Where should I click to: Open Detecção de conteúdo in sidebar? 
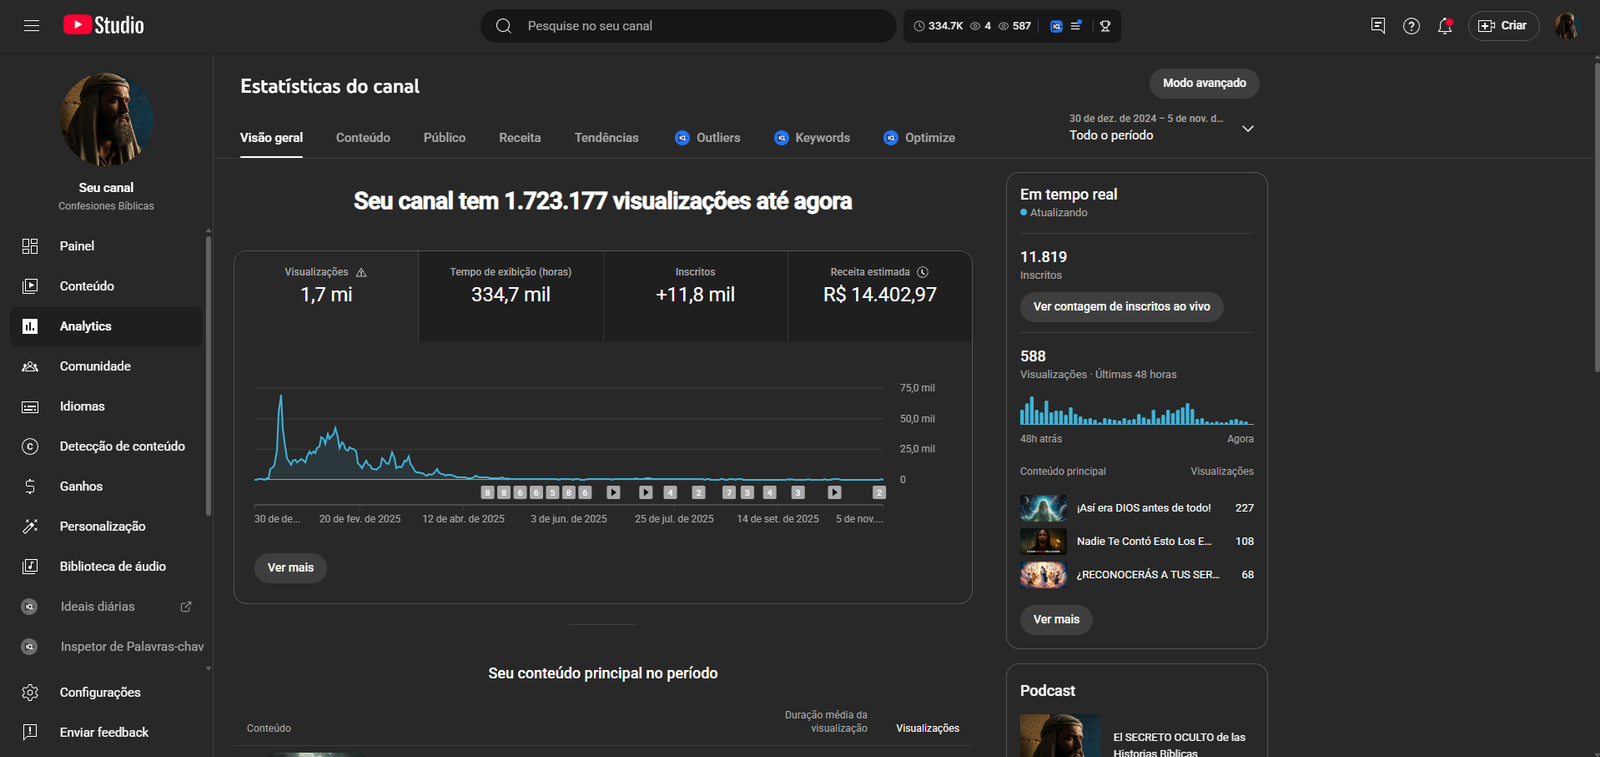[x=121, y=446]
